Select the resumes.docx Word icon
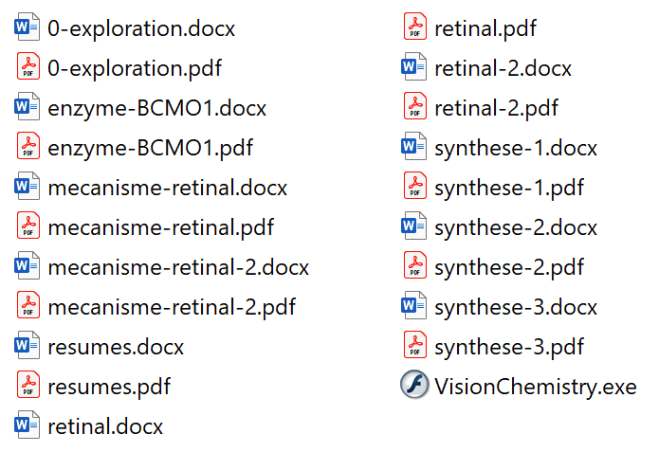The width and height of the screenshot is (659, 452). [x=28, y=346]
